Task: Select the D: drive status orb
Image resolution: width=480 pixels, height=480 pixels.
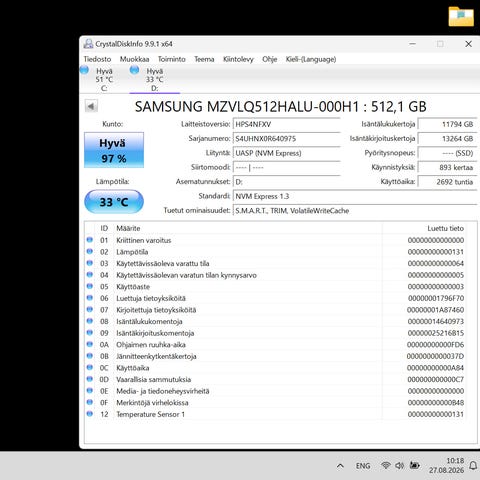Action: (x=134, y=70)
